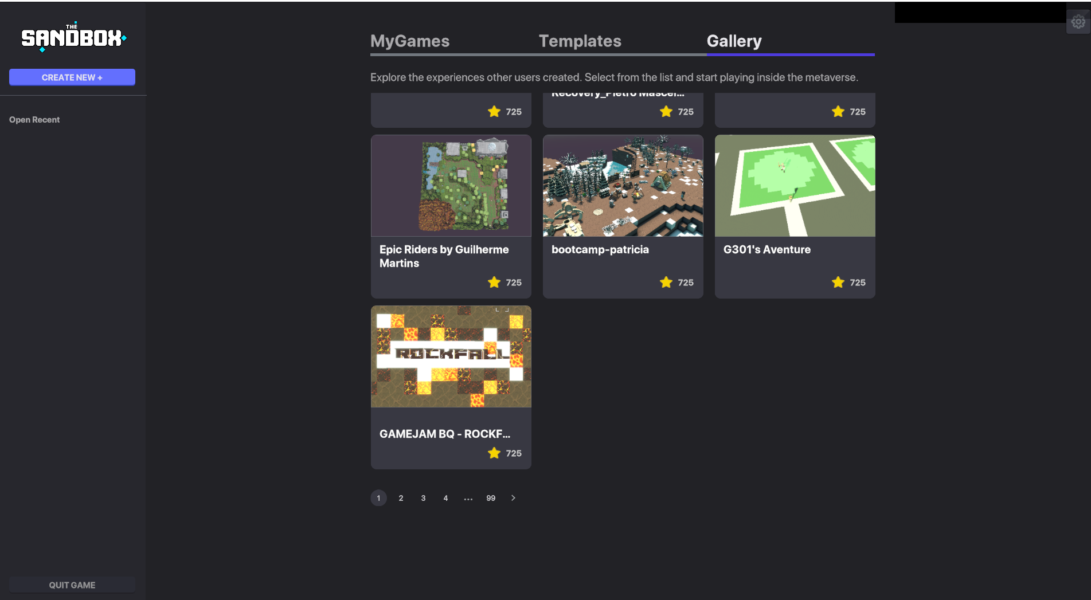Click the star on bootcamp-patricia card
This screenshot has width=1091, height=600.
pos(666,282)
